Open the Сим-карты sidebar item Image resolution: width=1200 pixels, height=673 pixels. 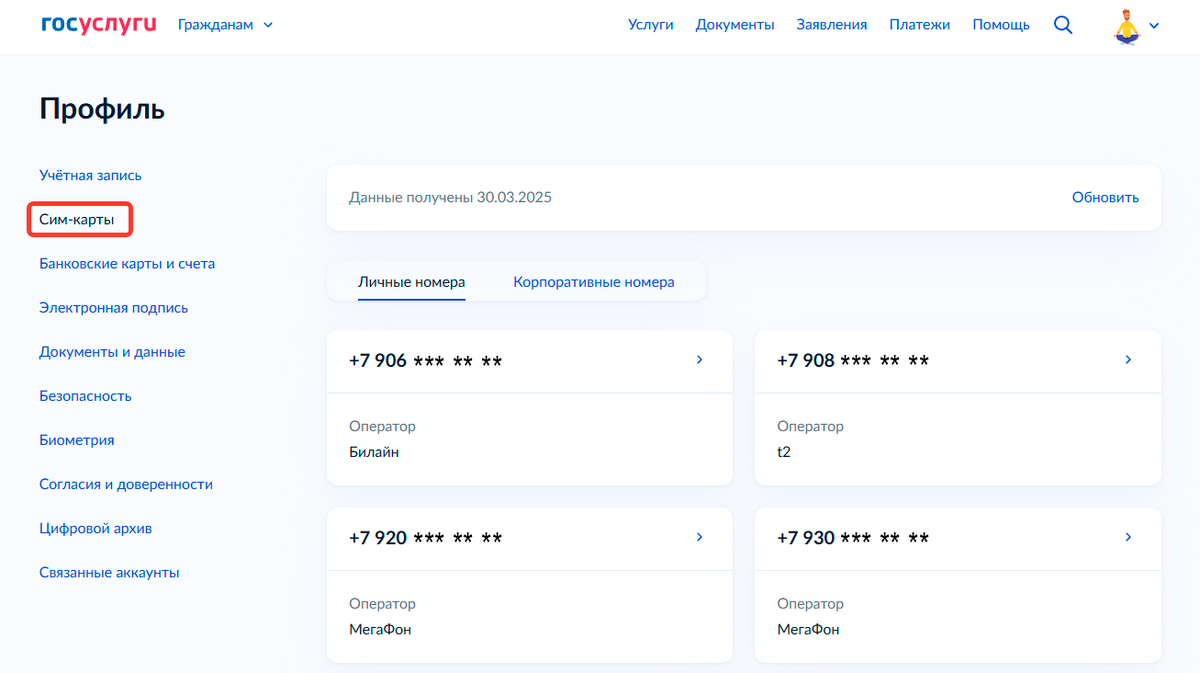(x=79, y=218)
